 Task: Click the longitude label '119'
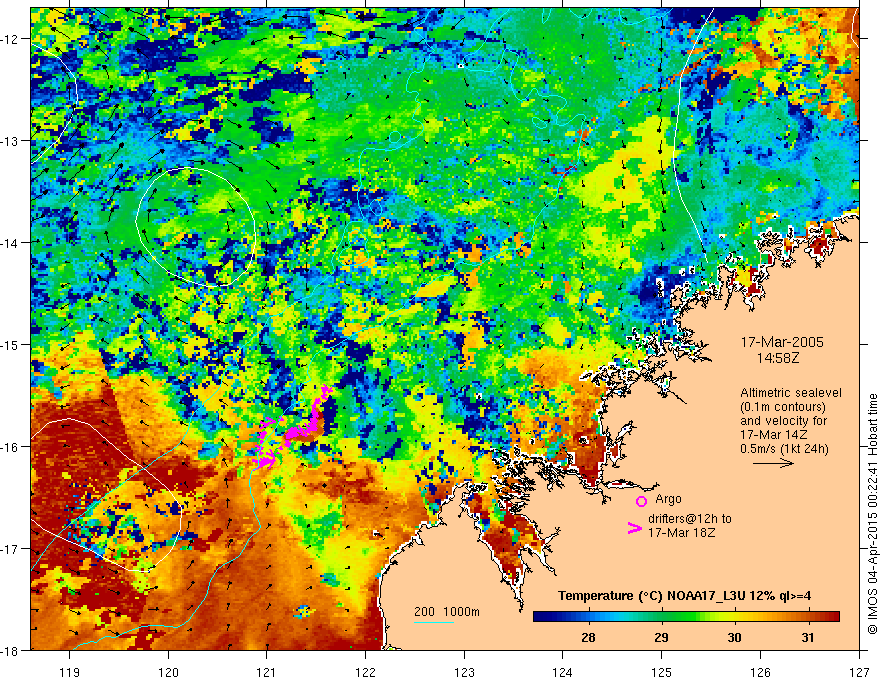(70, 672)
